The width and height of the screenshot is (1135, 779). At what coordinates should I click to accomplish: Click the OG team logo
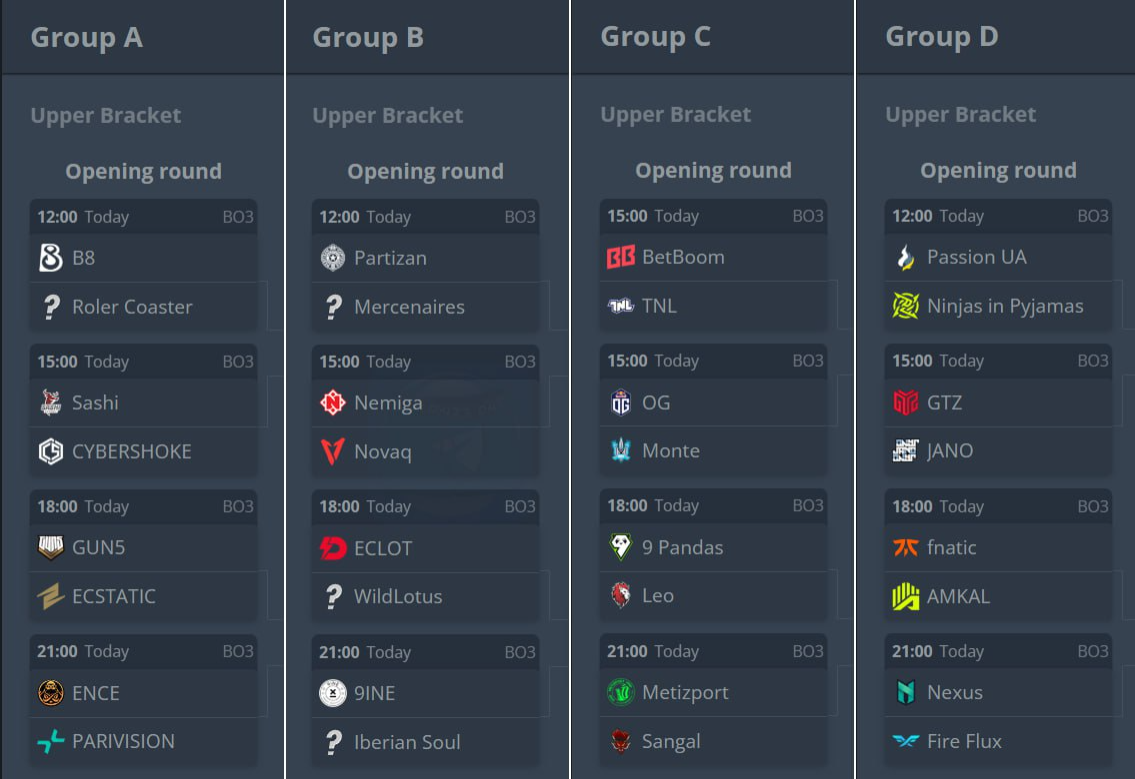coord(620,403)
